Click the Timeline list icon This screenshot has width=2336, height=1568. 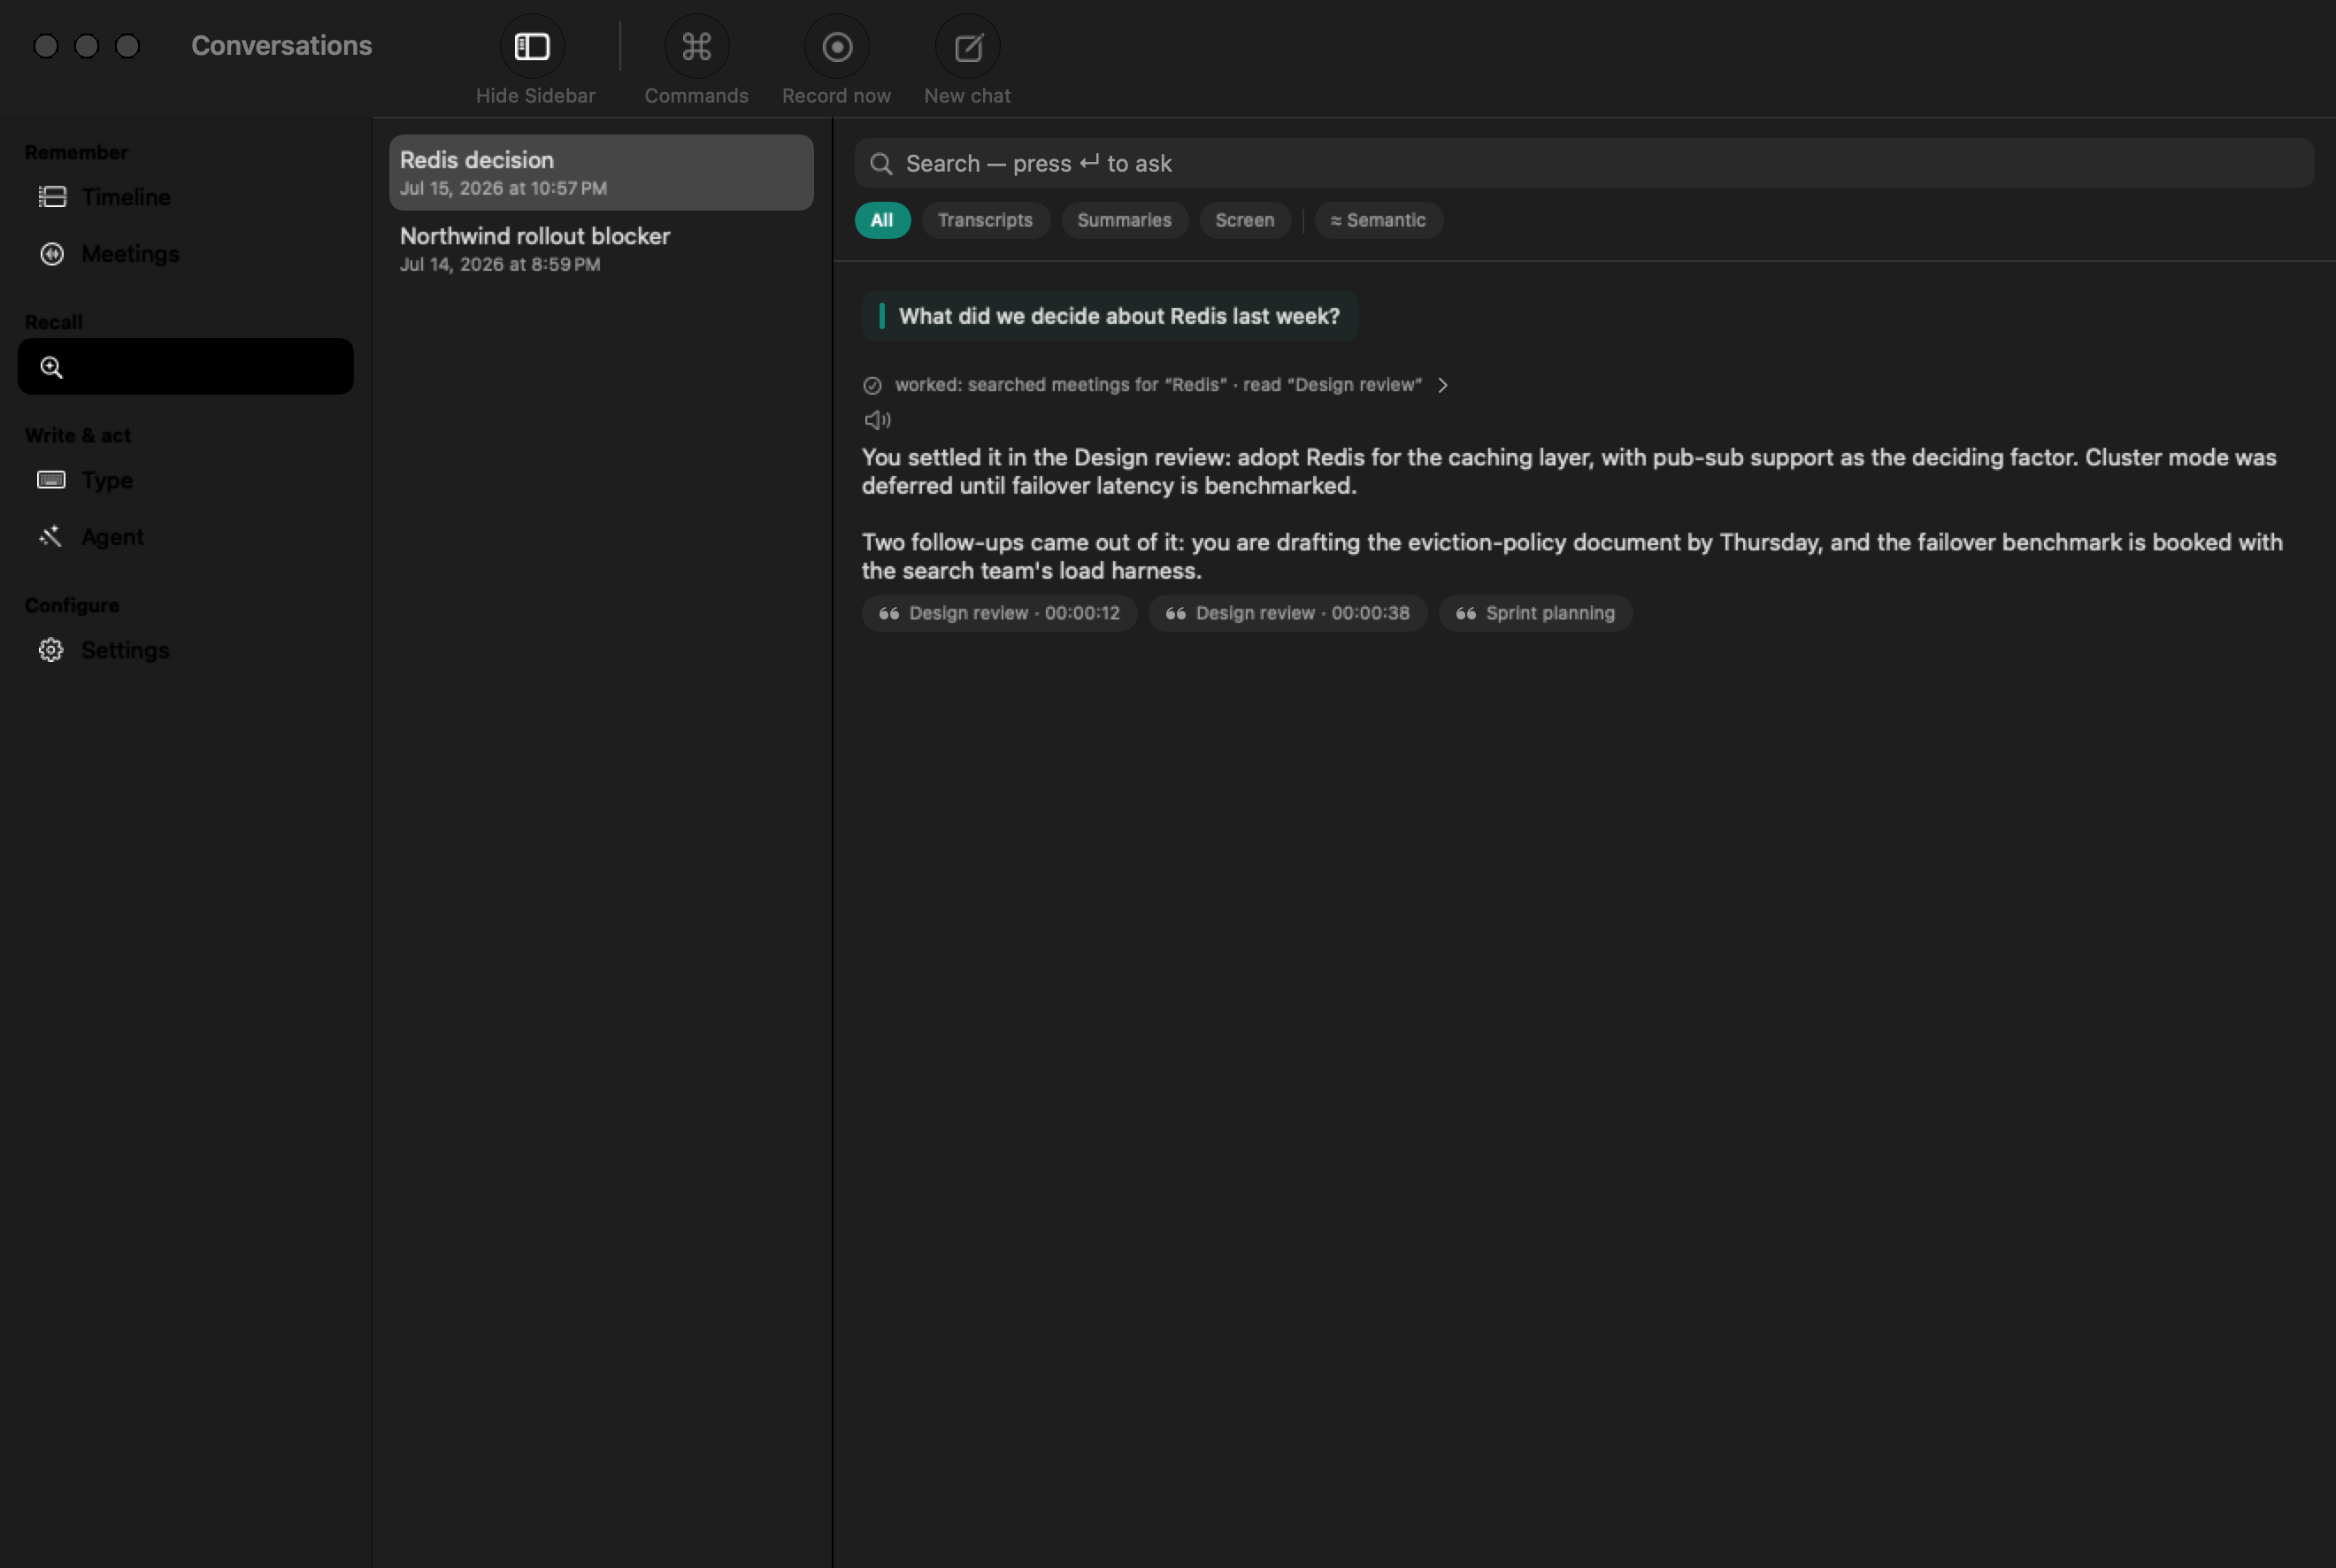(52, 197)
